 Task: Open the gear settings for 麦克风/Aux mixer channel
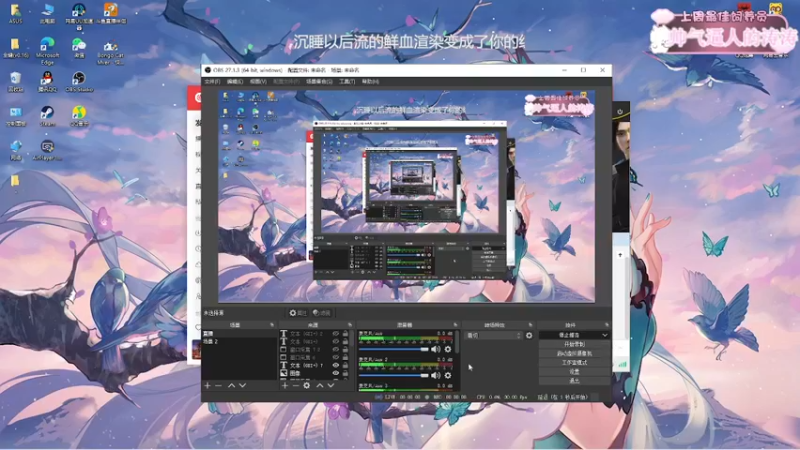click(448, 349)
